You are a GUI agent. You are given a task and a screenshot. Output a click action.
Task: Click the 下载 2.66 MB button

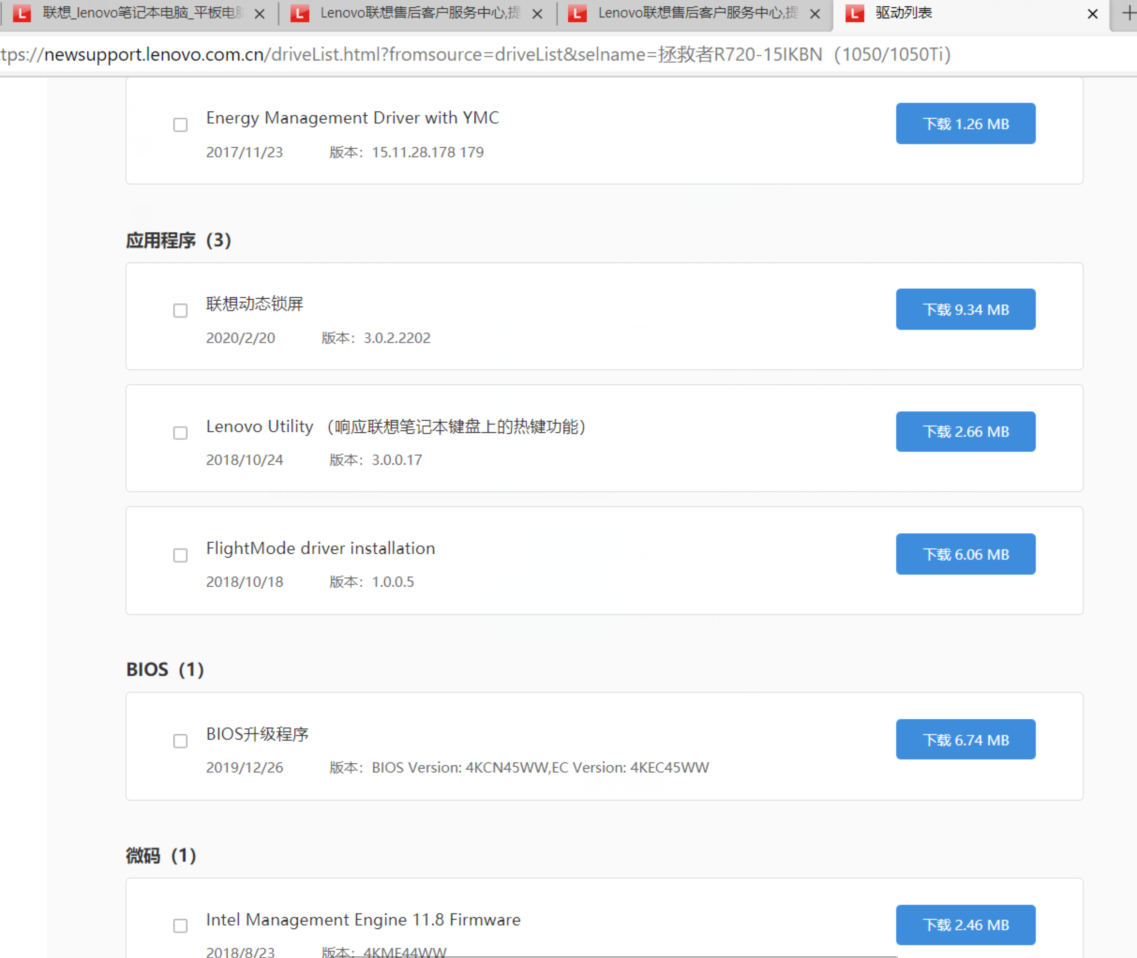(965, 431)
